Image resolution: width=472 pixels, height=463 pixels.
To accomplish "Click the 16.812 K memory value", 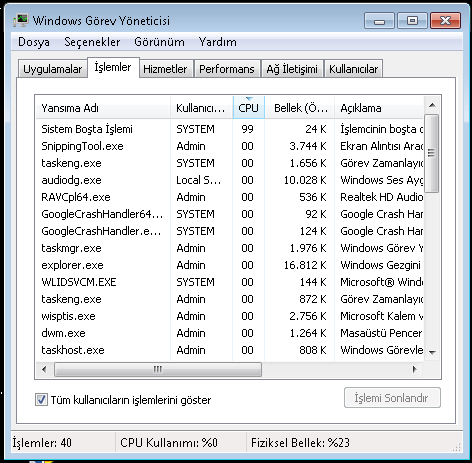I will (305, 265).
